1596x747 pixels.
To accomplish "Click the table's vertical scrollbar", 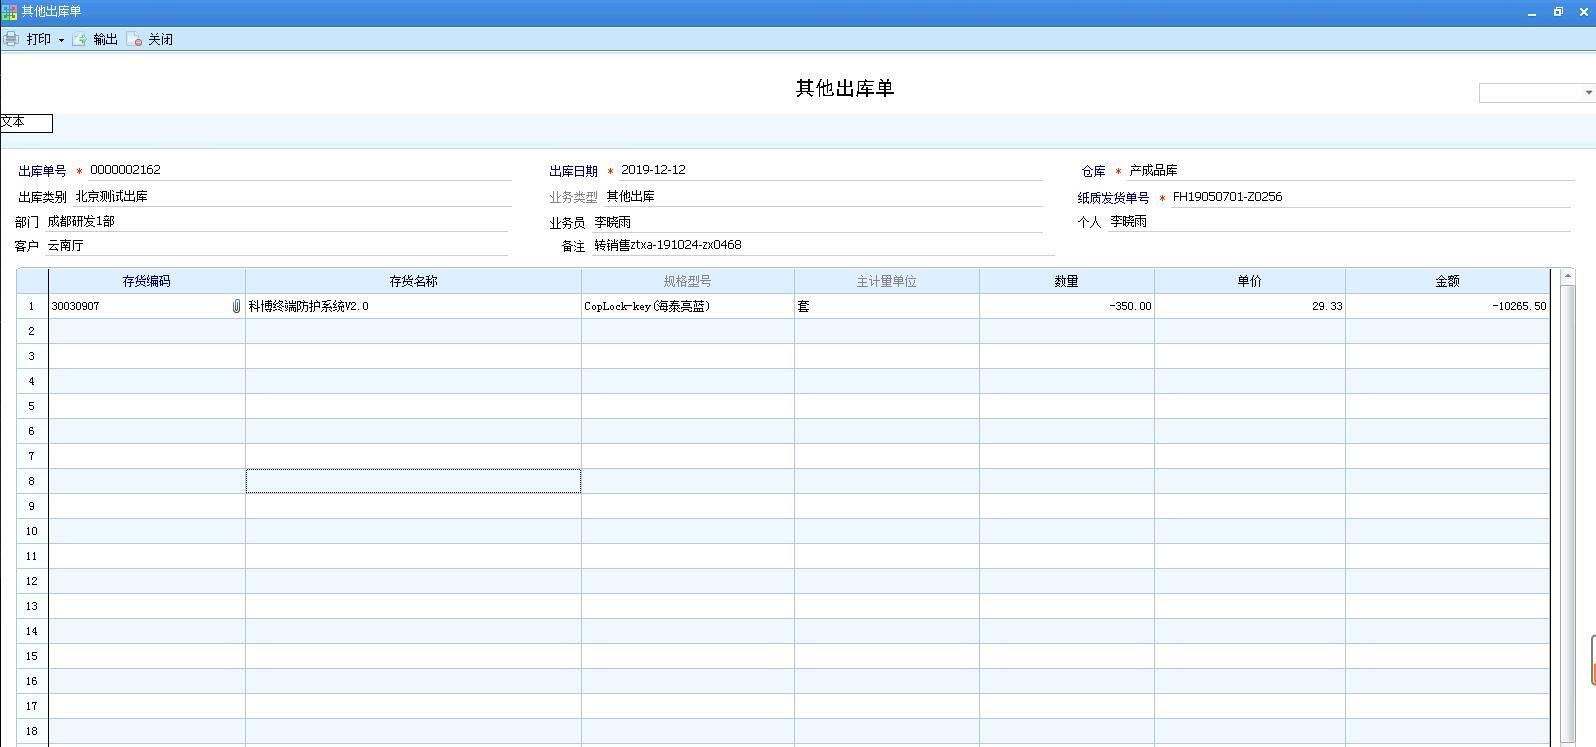I will point(1566,507).
